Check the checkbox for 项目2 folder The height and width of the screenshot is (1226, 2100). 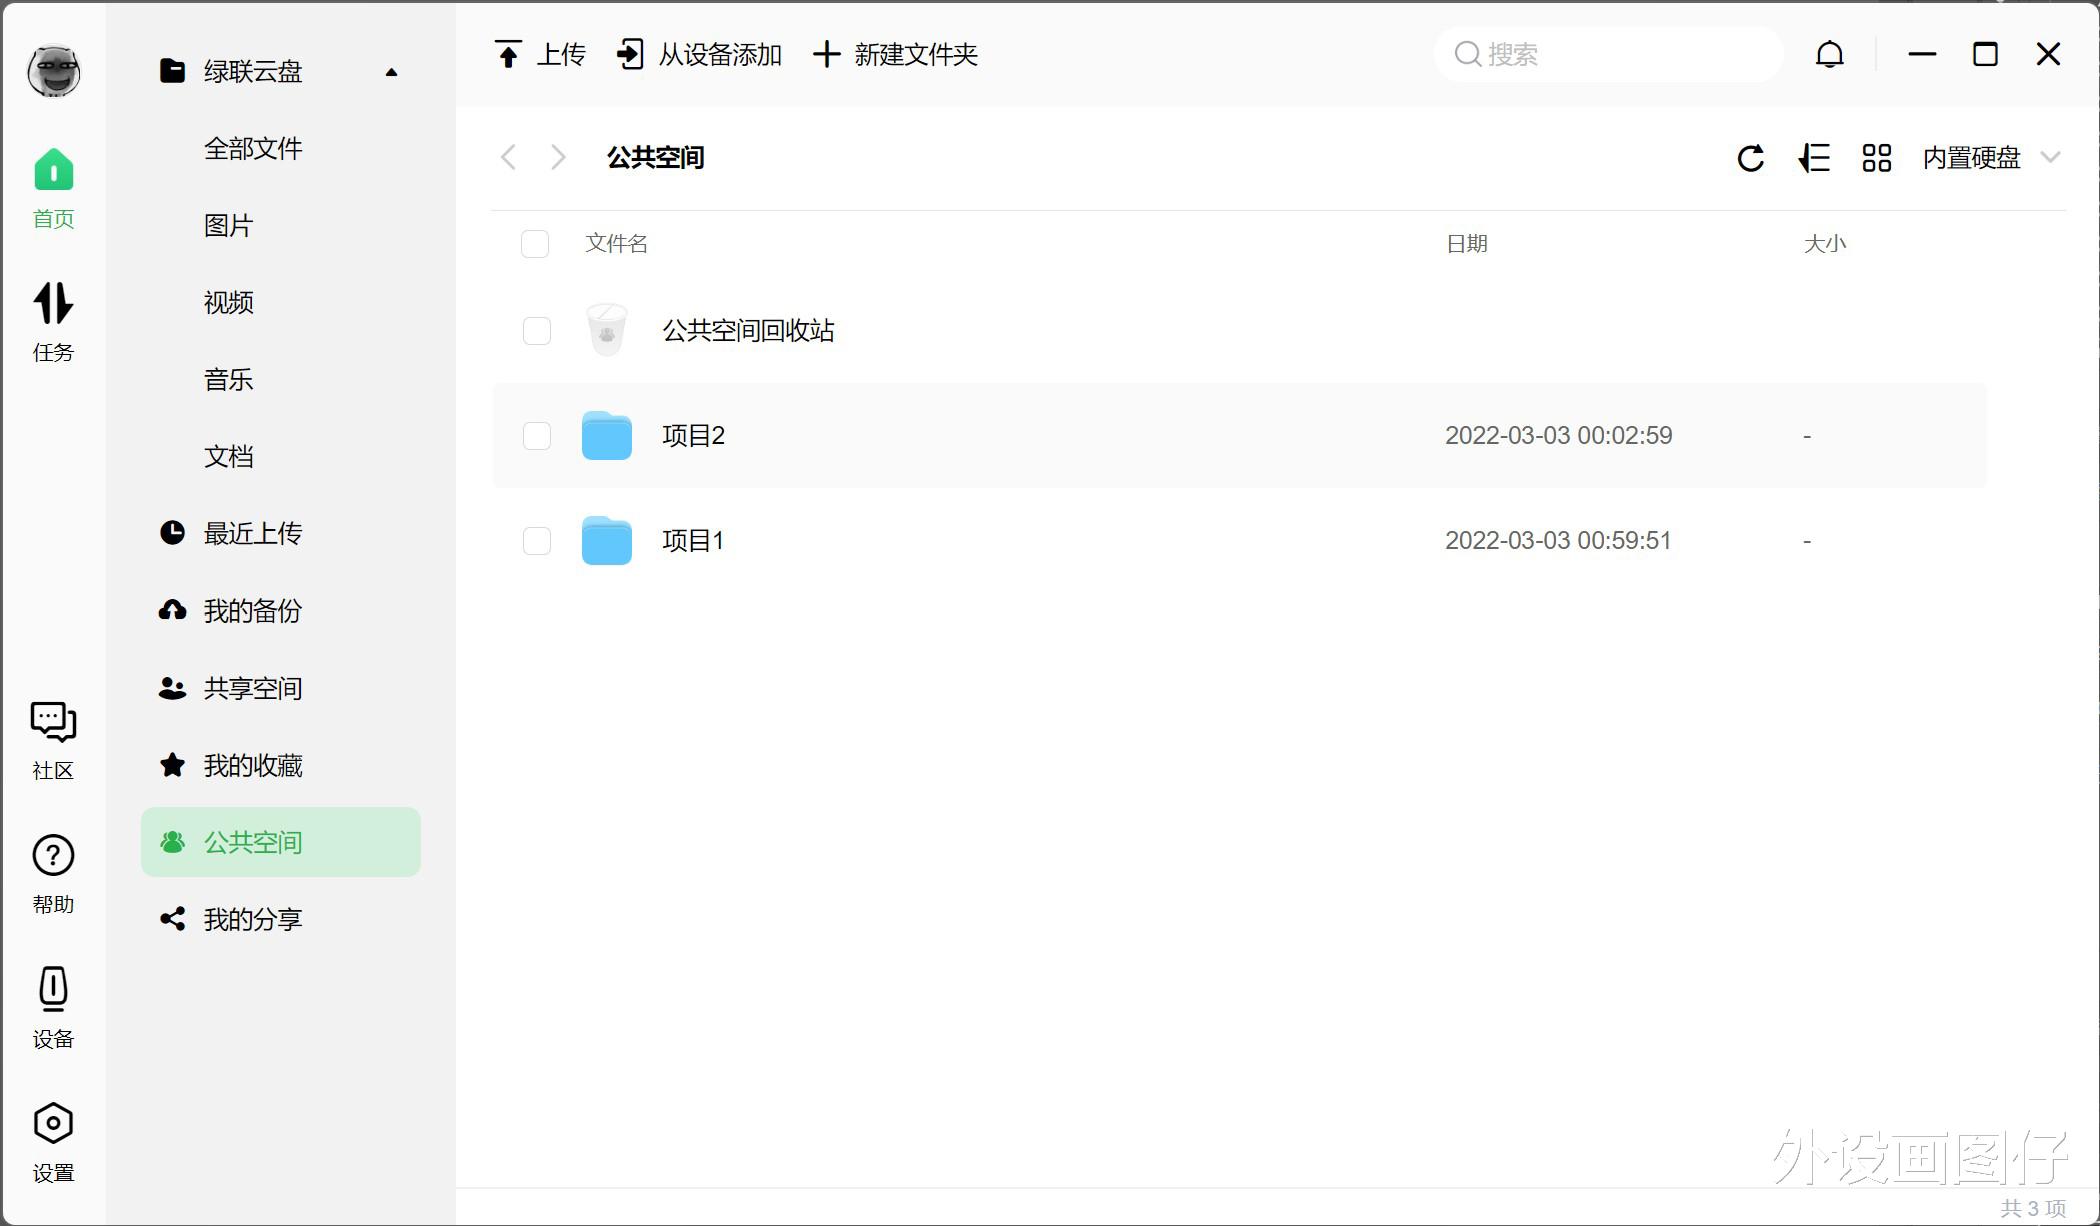tap(536, 436)
